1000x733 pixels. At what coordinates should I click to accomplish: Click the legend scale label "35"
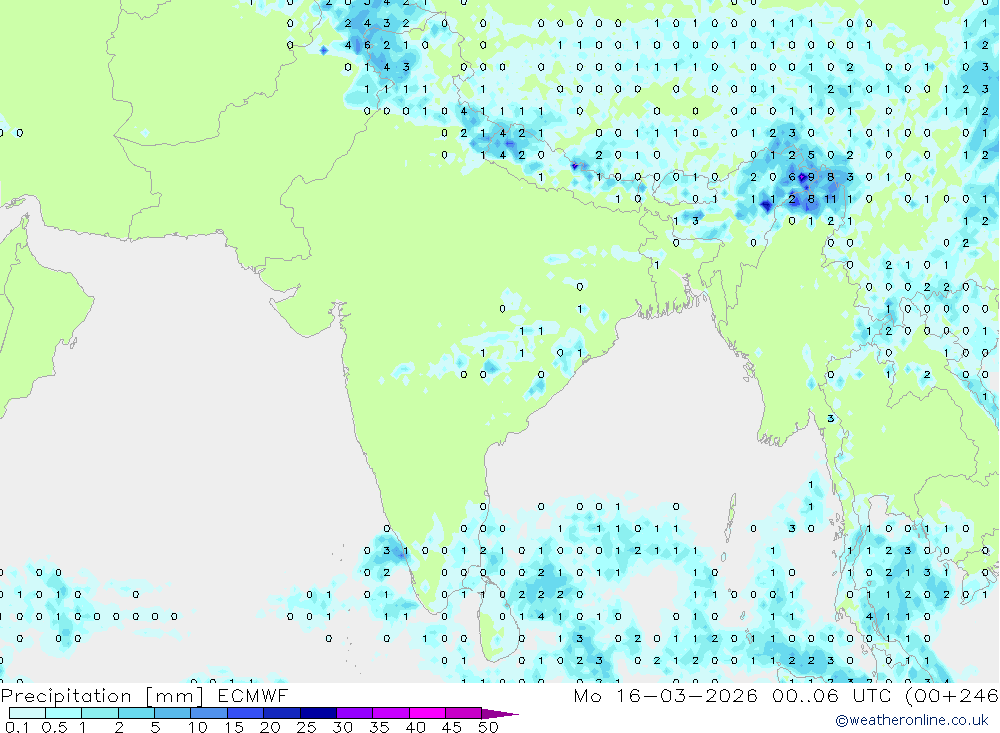[379, 727]
